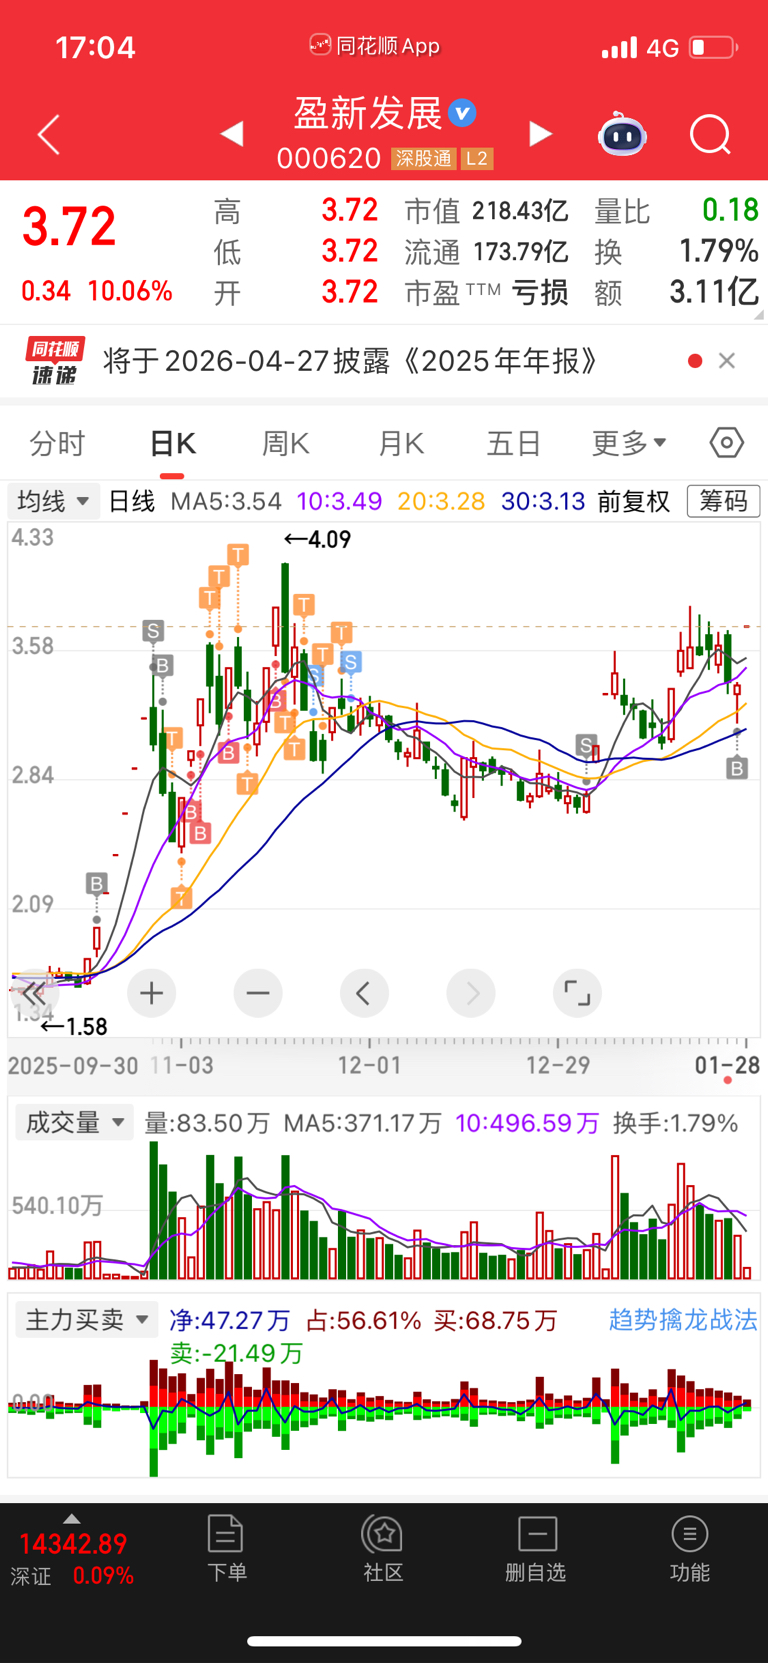Screen dimensions: 768x1663
Task: Switch to the 分时 tab
Action: [x=57, y=443]
